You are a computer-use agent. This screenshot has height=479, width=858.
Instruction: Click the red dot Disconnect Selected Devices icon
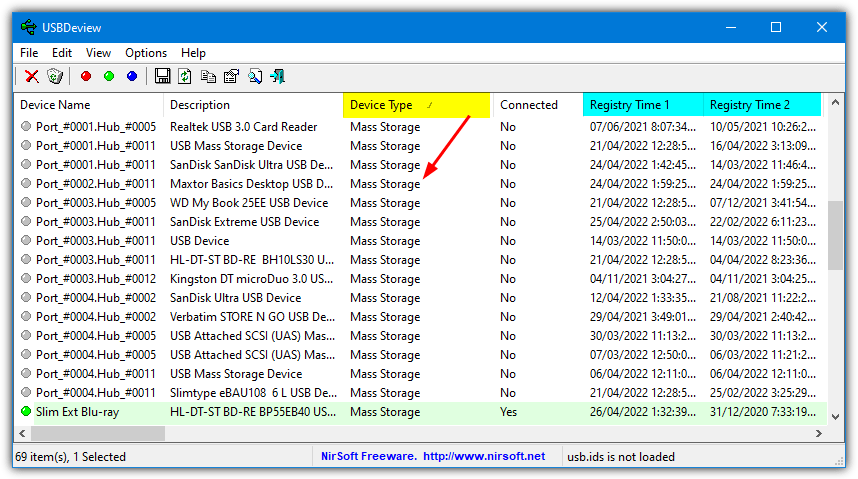point(86,76)
